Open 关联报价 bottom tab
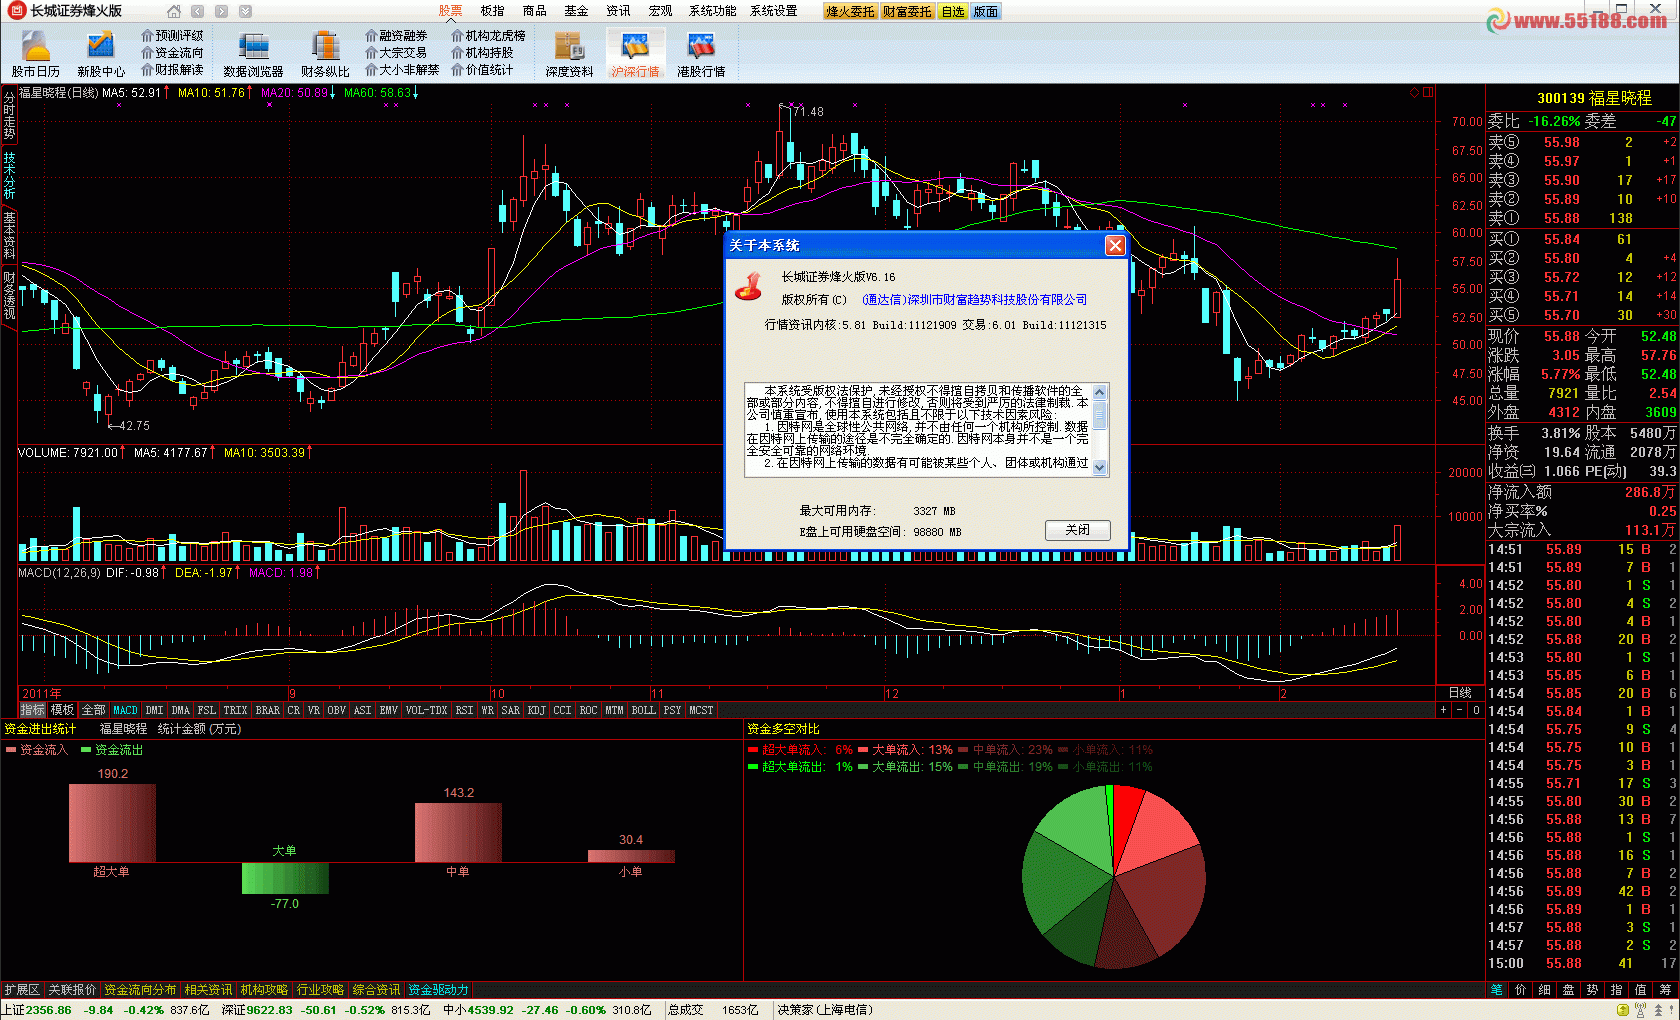This screenshot has height=1020, width=1680. [x=72, y=990]
